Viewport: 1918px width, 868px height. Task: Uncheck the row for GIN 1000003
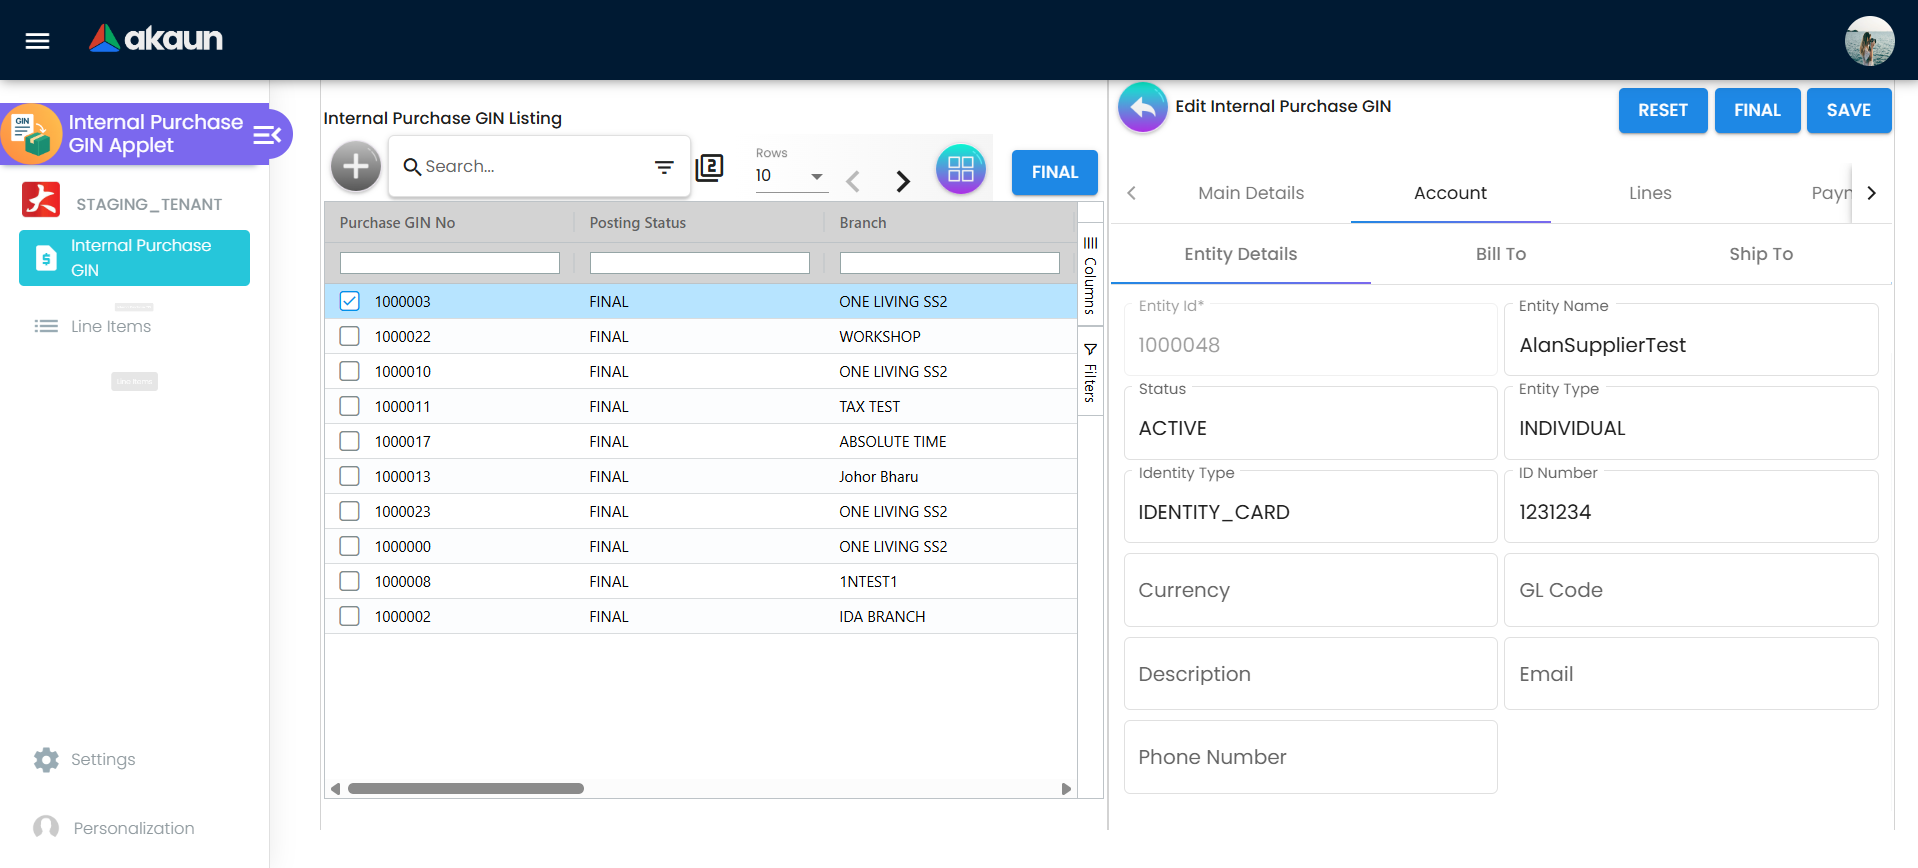click(349, 301)
